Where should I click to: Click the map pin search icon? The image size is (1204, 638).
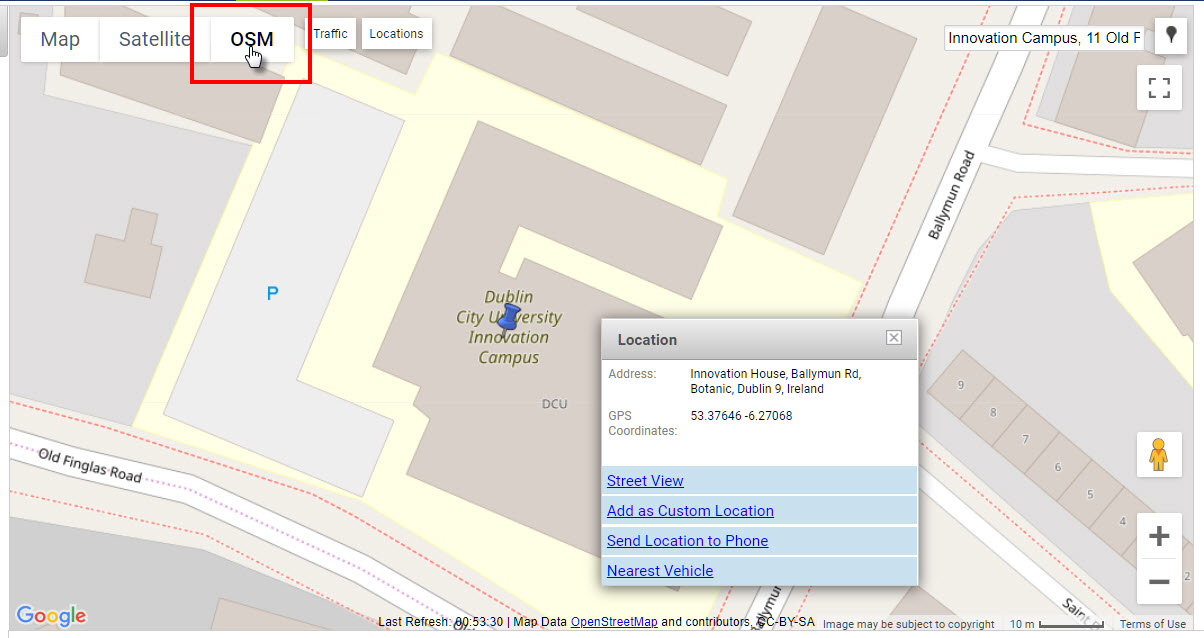(x=1170, y=35)
